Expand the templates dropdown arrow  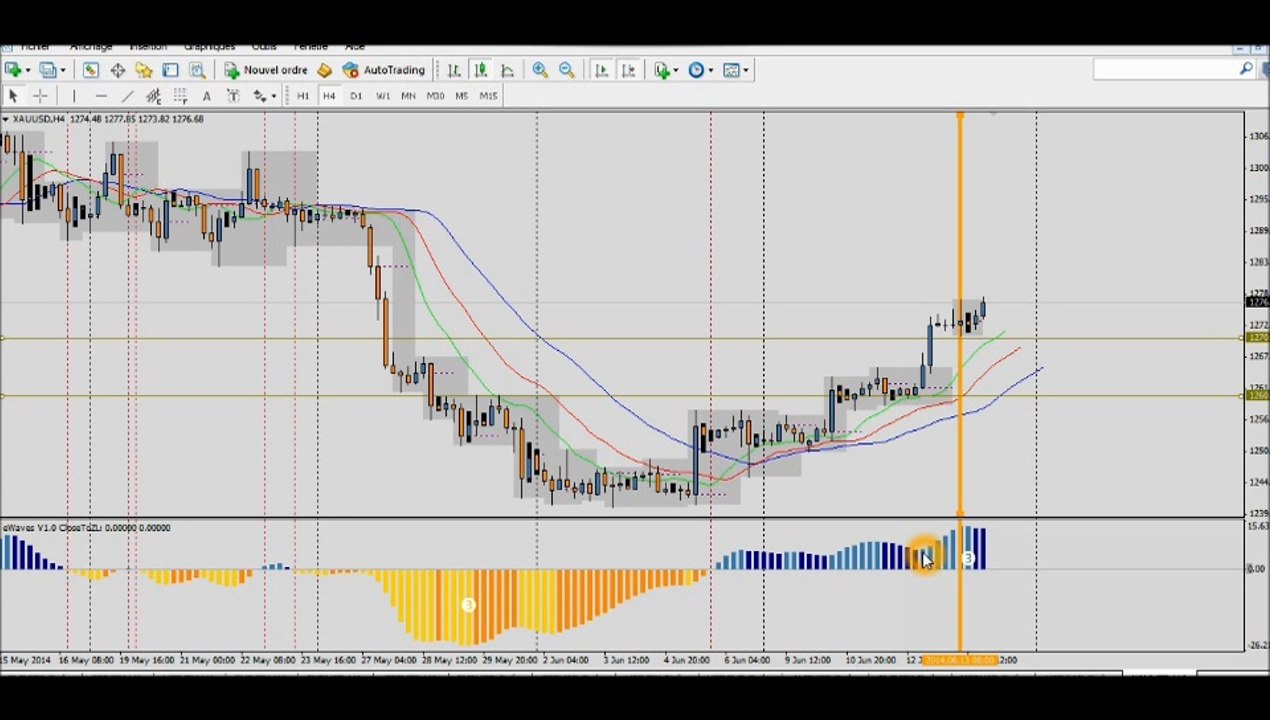click(x=746, y=70)
